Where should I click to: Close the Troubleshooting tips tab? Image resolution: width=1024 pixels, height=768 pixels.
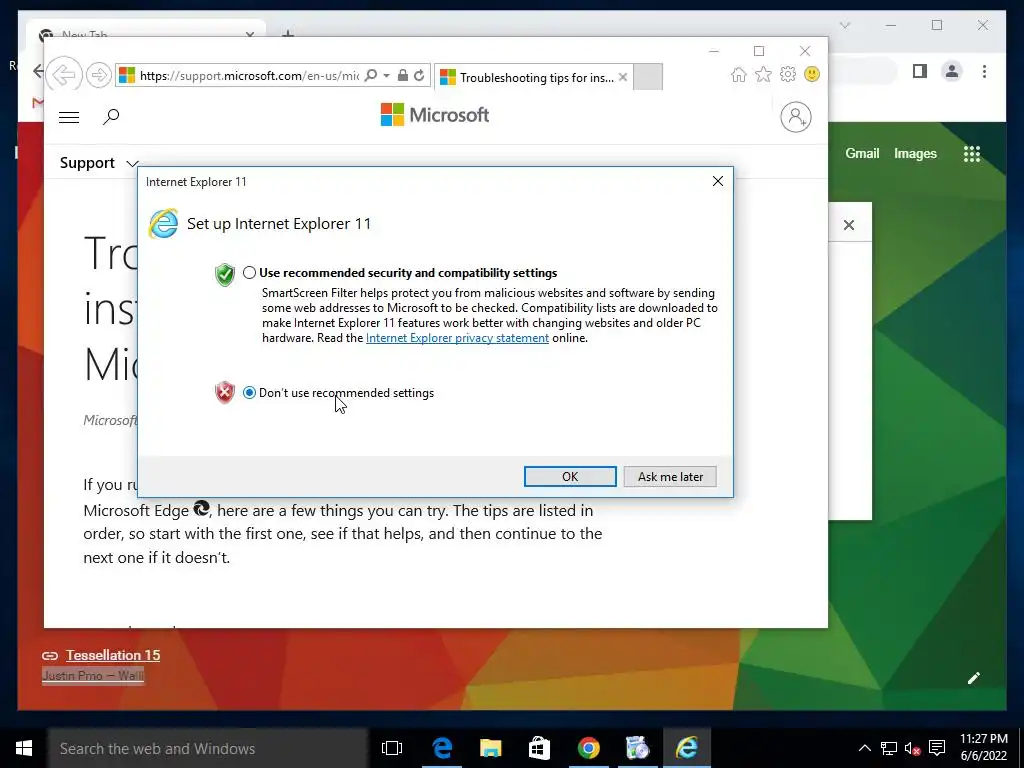click(623, 77)
